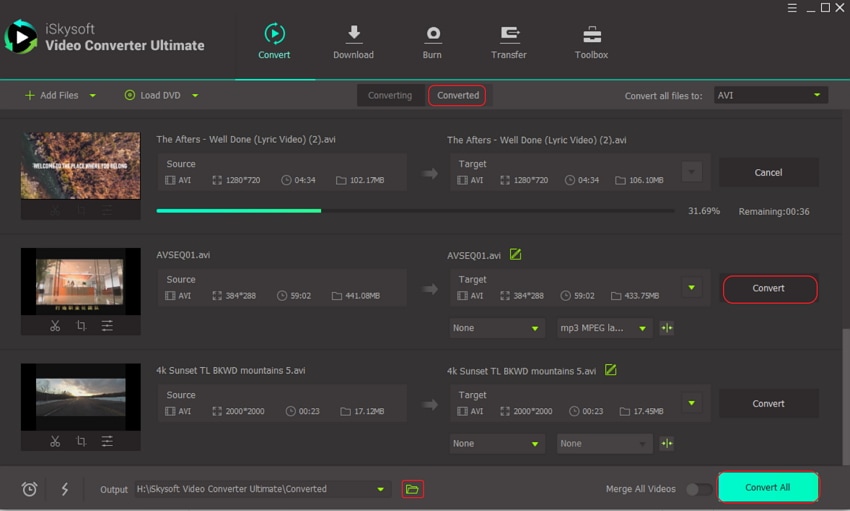This screenshot has width=850, height=511.
Task: Open the Download section
Action: (353, 41)
